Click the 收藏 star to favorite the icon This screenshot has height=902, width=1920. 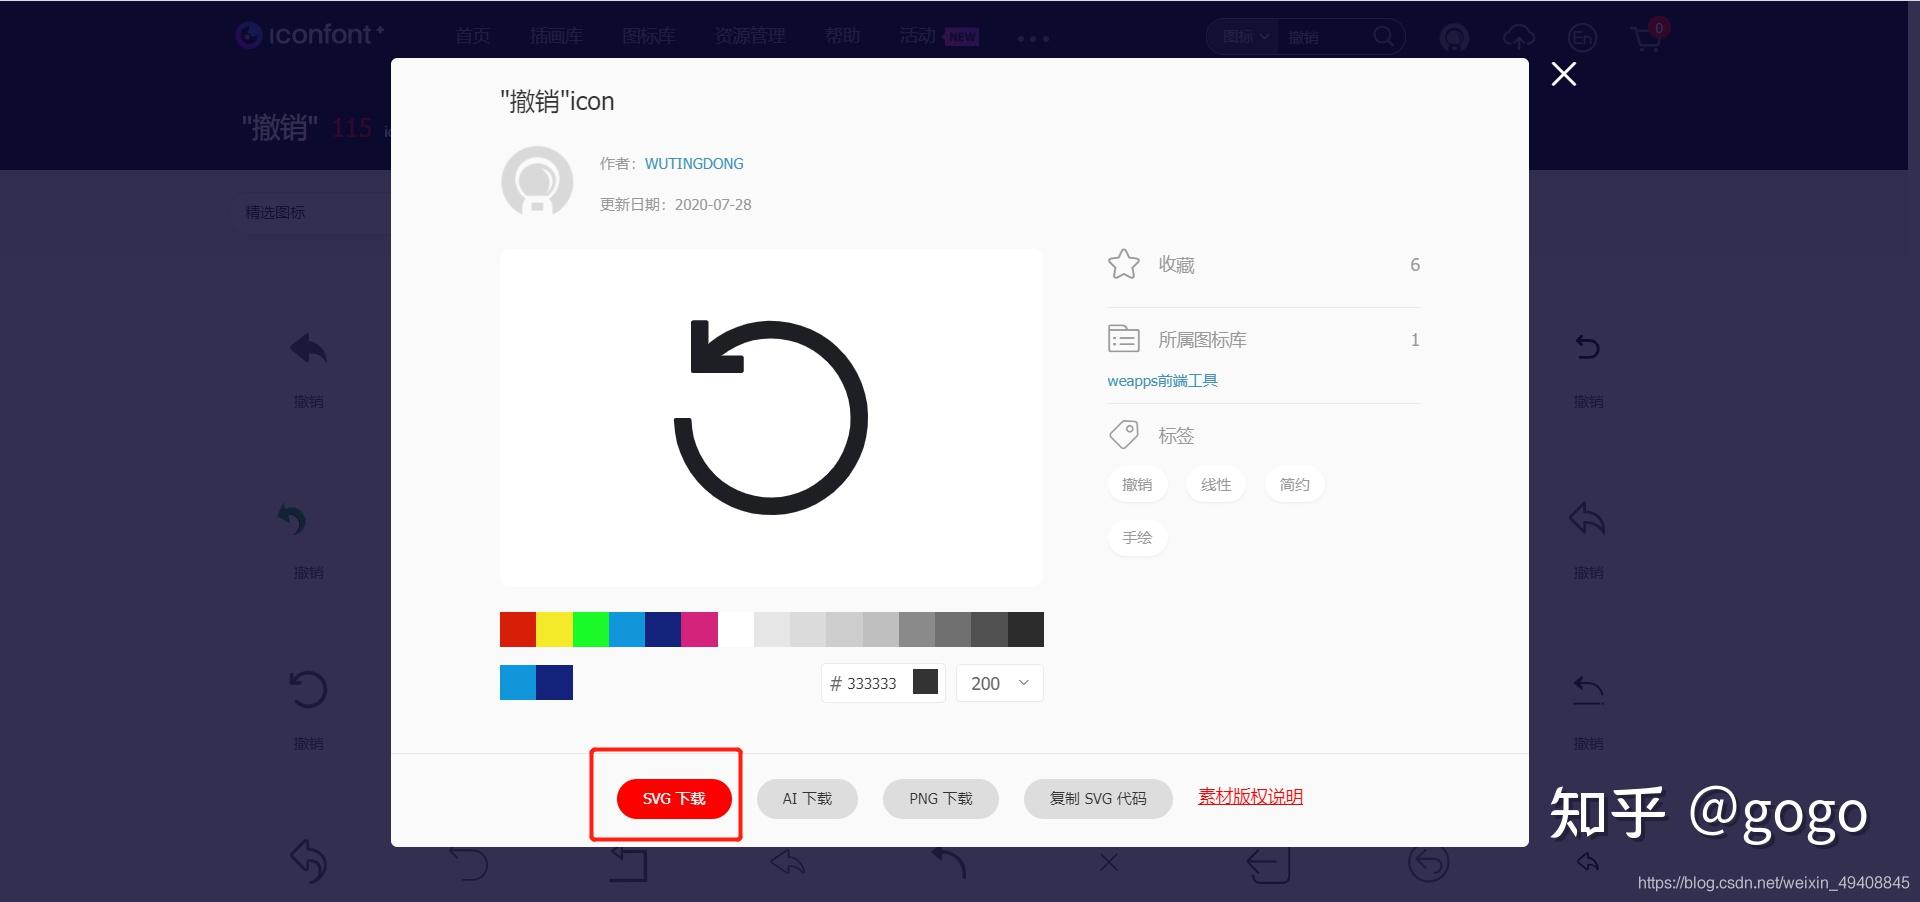[x=1124, y=264]
